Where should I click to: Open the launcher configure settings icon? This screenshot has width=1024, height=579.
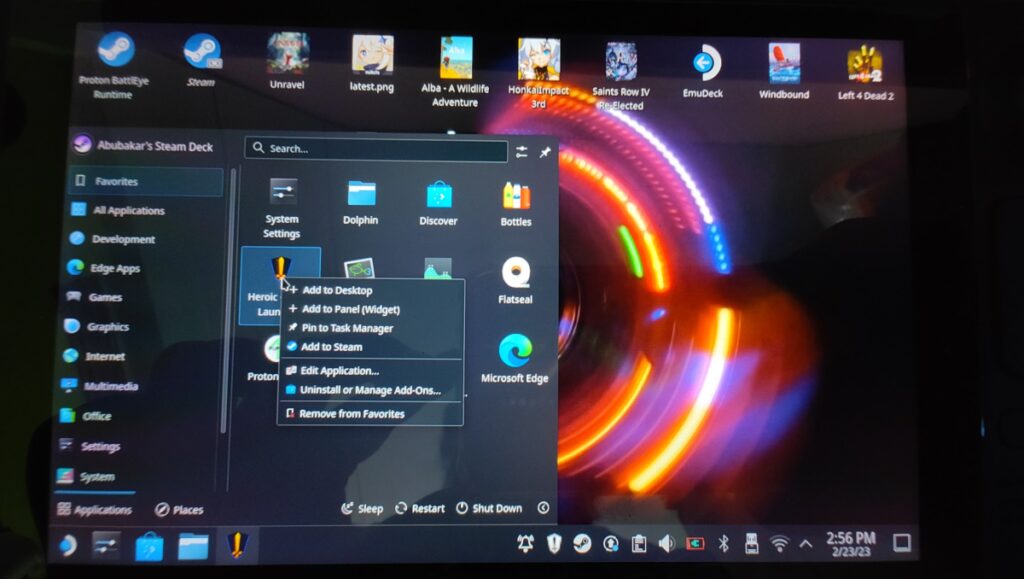(x=522, y=152)
